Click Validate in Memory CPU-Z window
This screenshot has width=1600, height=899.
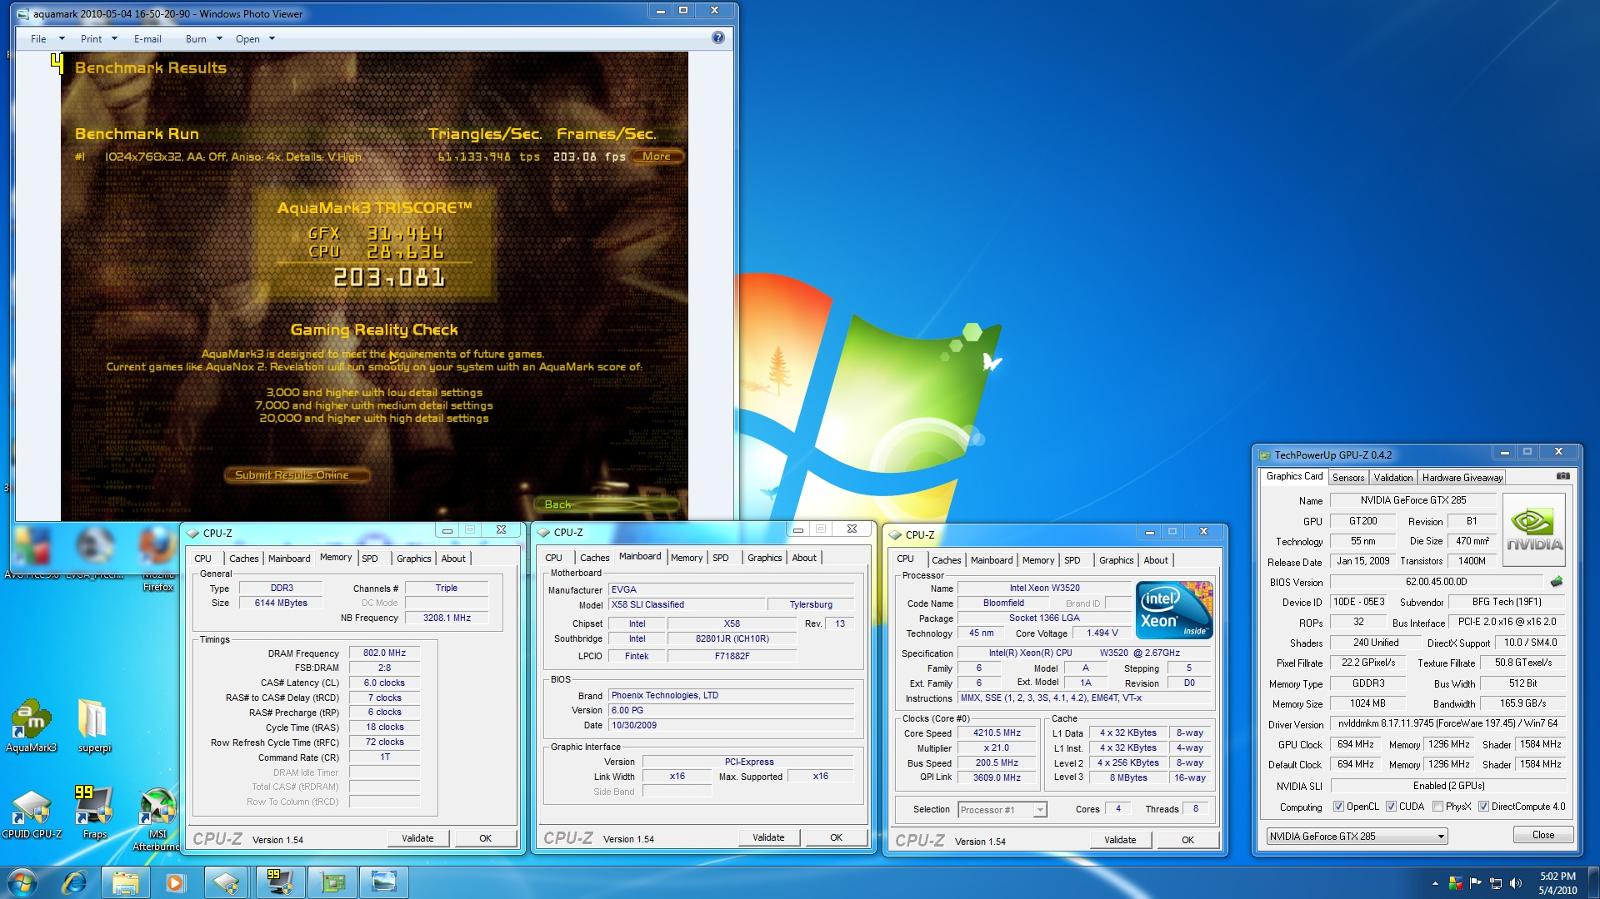tap(418, 838)
